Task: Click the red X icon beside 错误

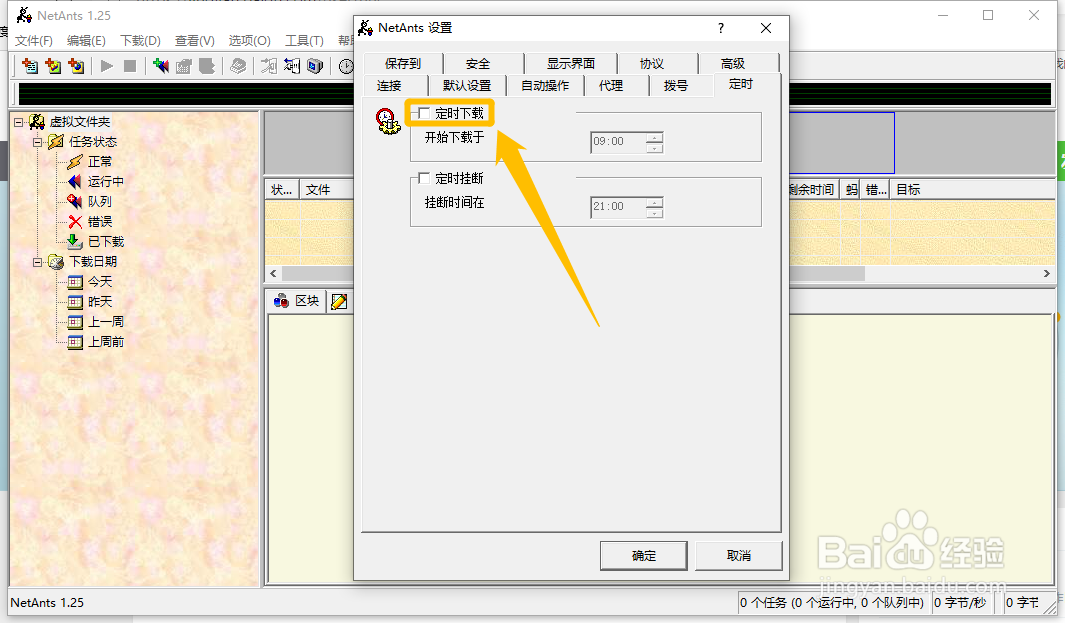Action: (x=75, y=221)
